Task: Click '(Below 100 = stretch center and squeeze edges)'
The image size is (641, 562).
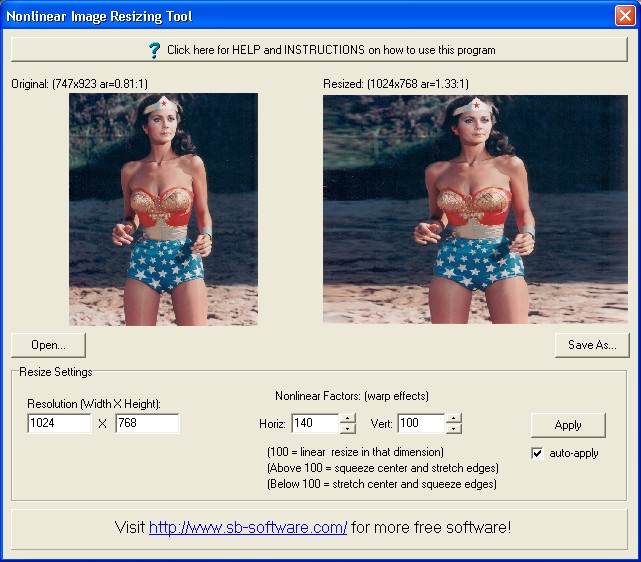Action: point(382,484)
